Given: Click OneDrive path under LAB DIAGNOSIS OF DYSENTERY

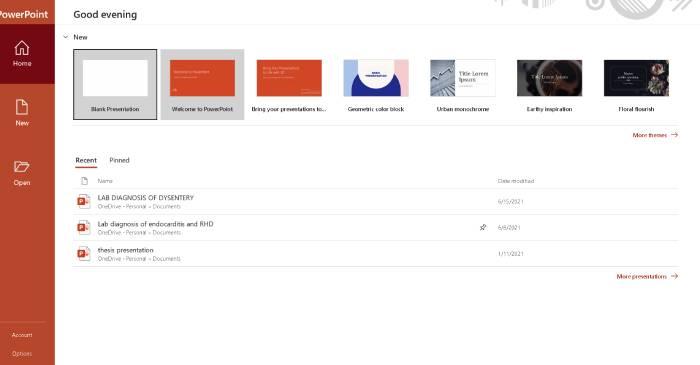Looking at the screenshot, I should tap(139, 207).
